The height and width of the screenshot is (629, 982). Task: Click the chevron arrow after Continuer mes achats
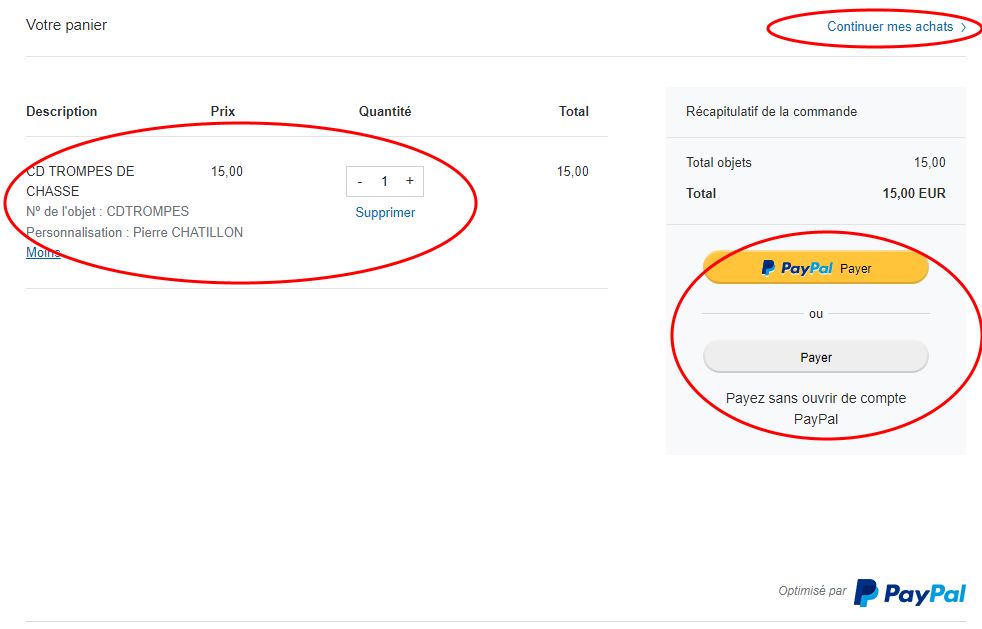click(x=963, y=27)
